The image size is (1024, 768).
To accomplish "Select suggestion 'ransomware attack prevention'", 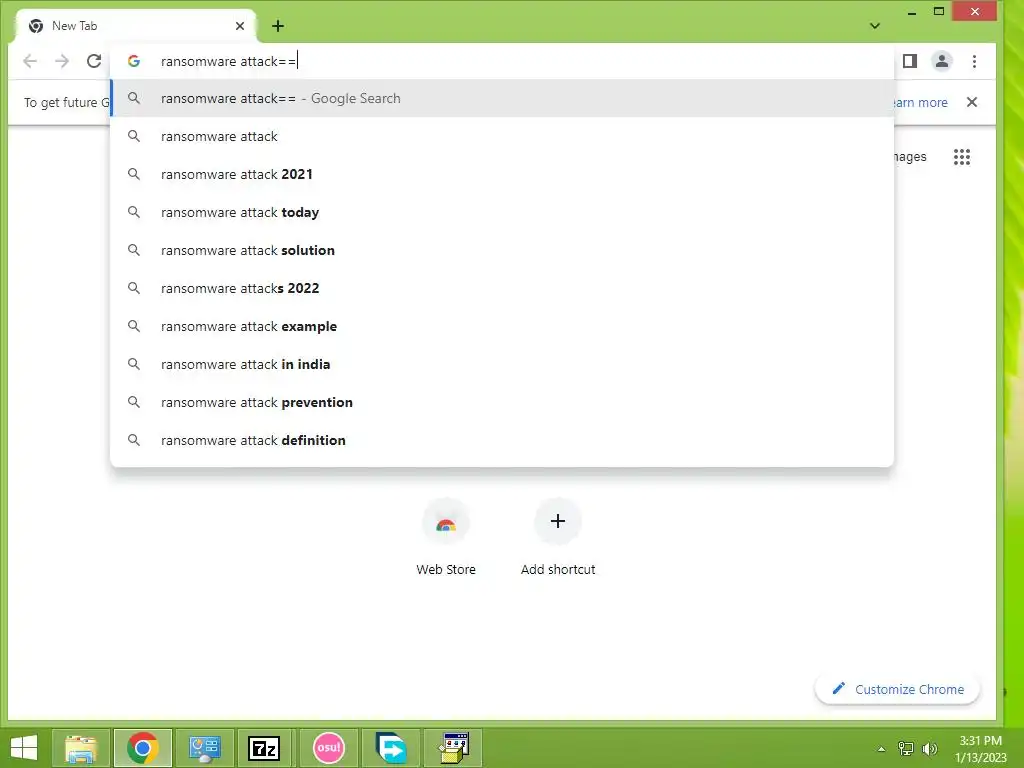I will [x=502, y=402].
